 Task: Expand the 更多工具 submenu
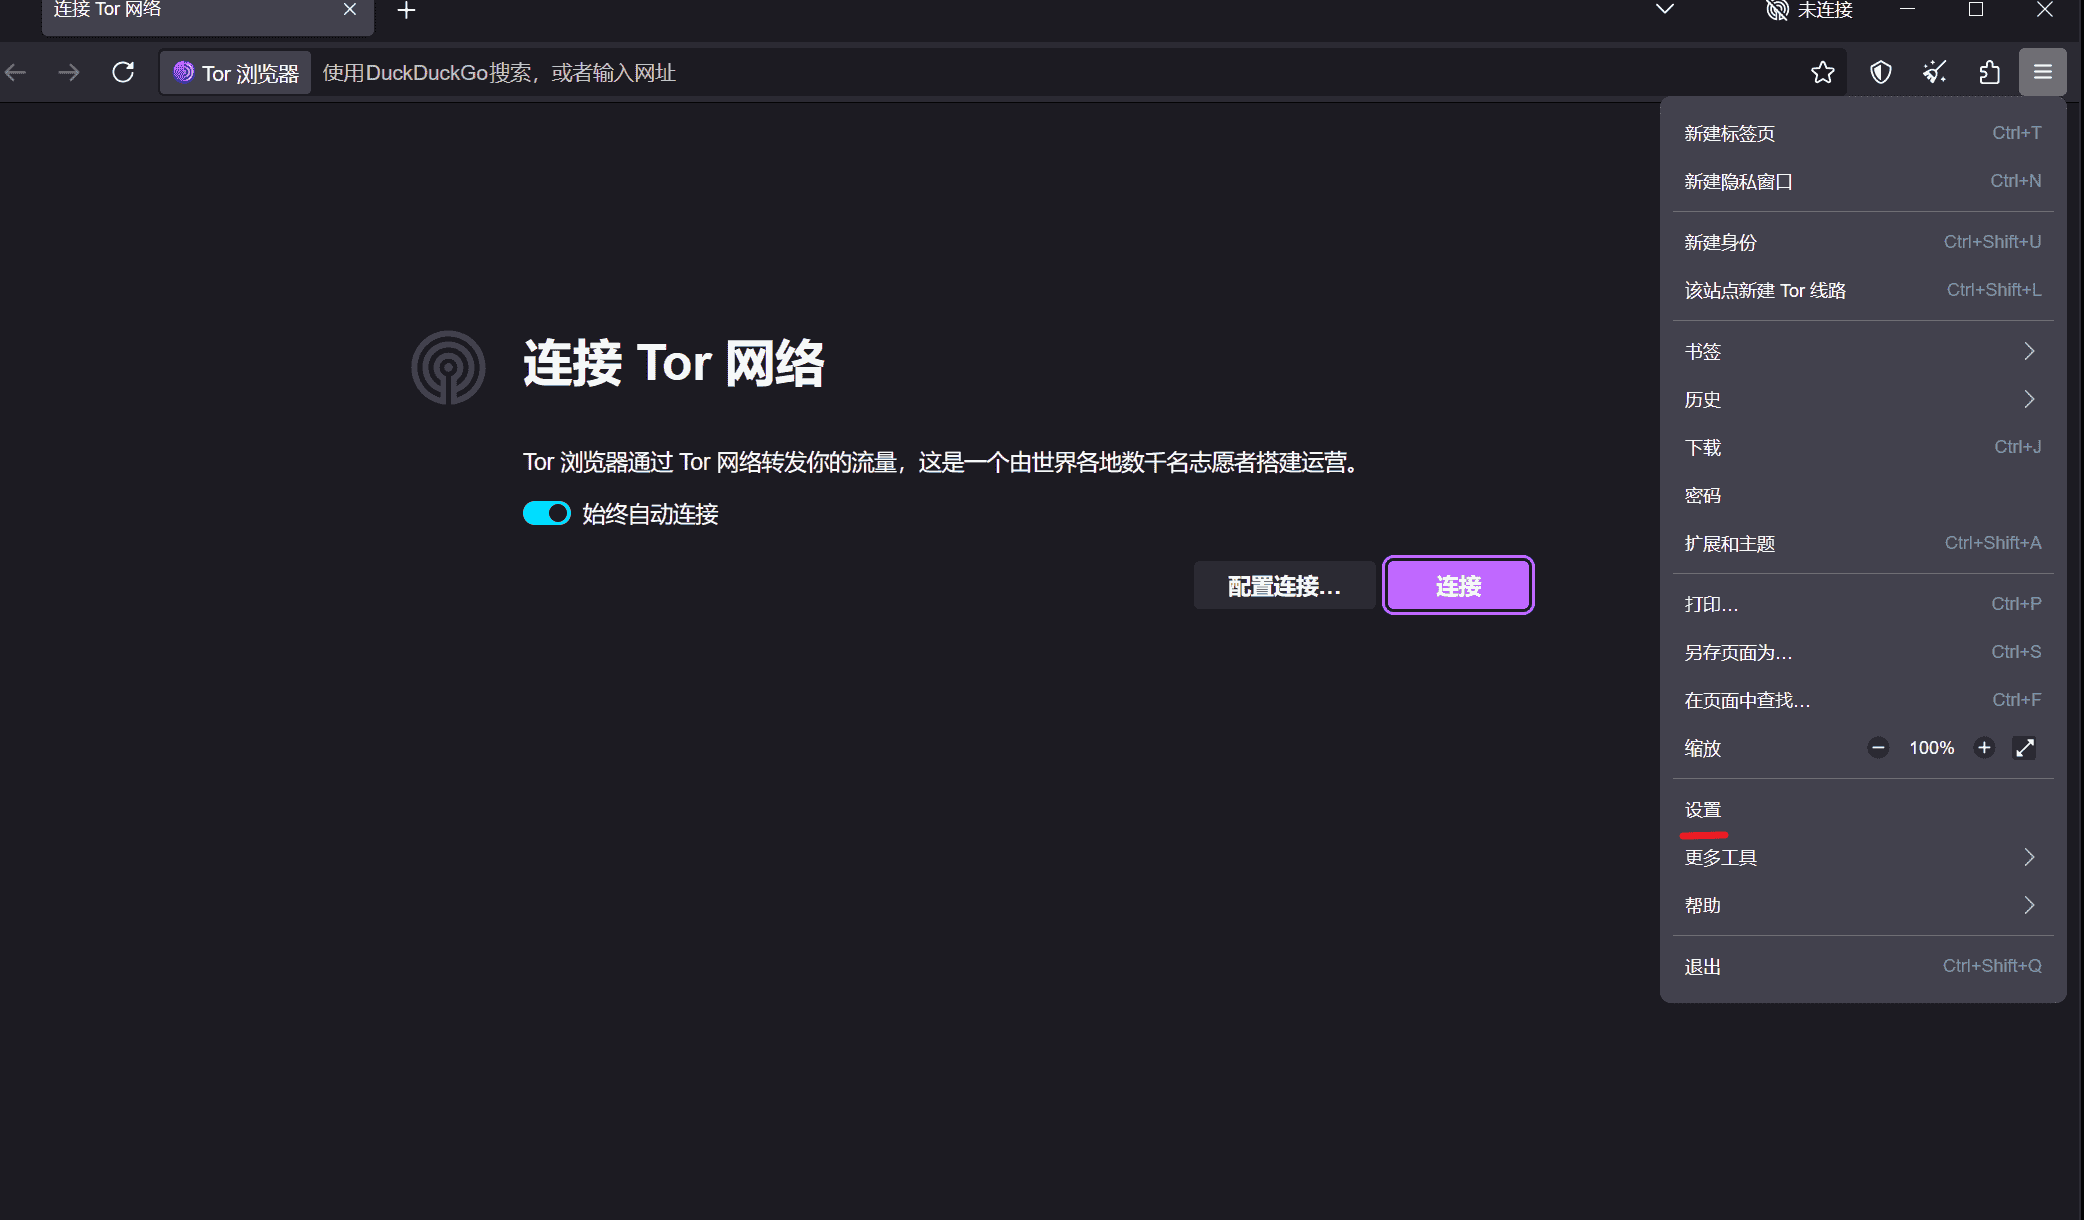1863,857
